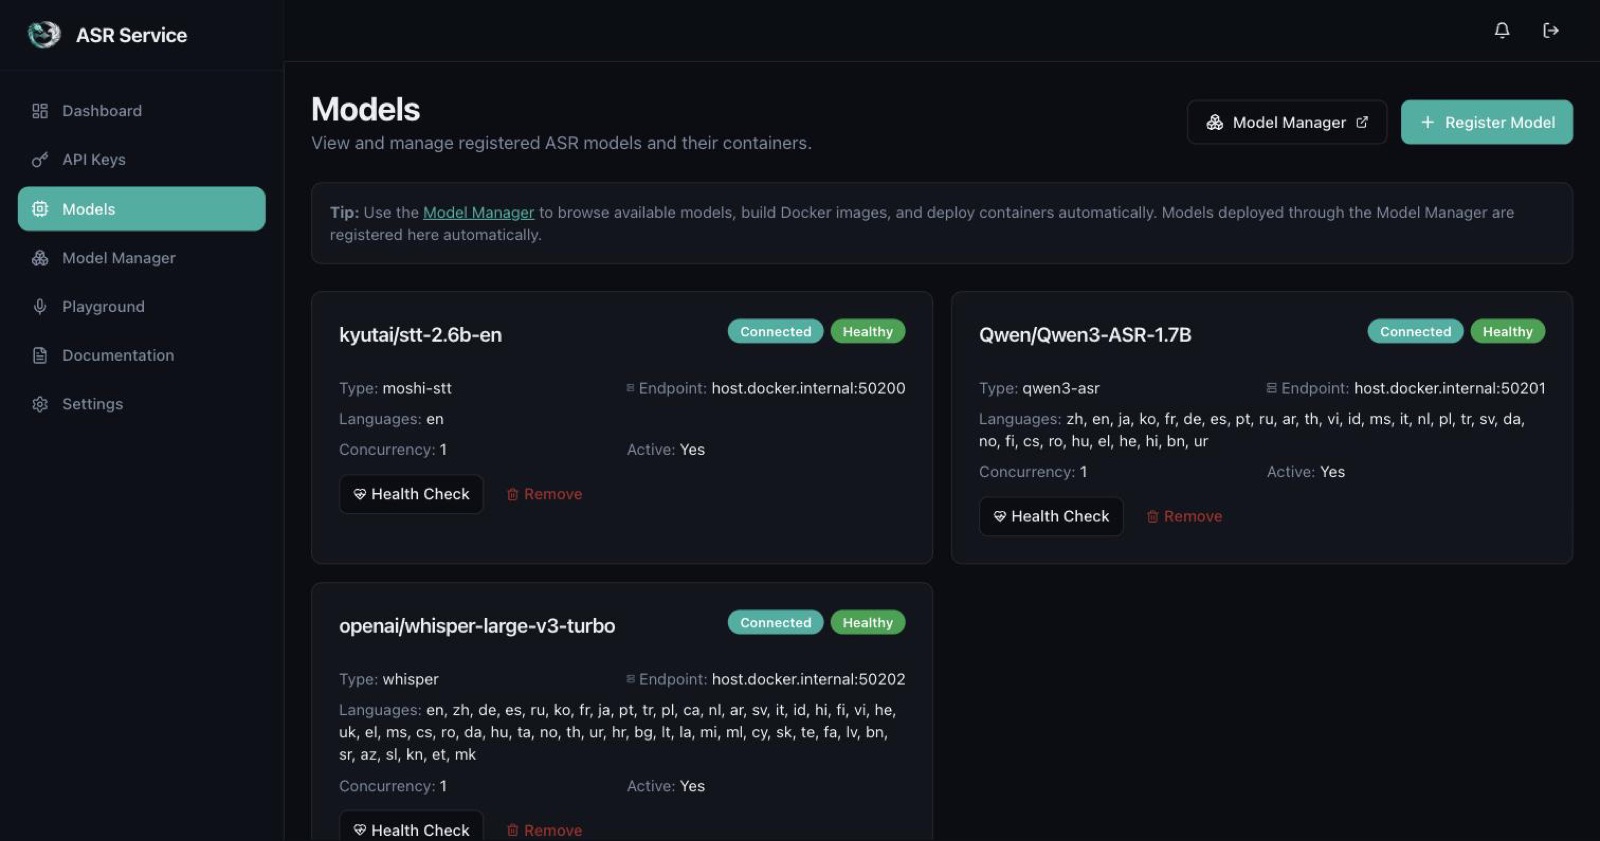The image size is (1600, 841).
Task: Click endpoint icon on whisper card
Action: 631,679
